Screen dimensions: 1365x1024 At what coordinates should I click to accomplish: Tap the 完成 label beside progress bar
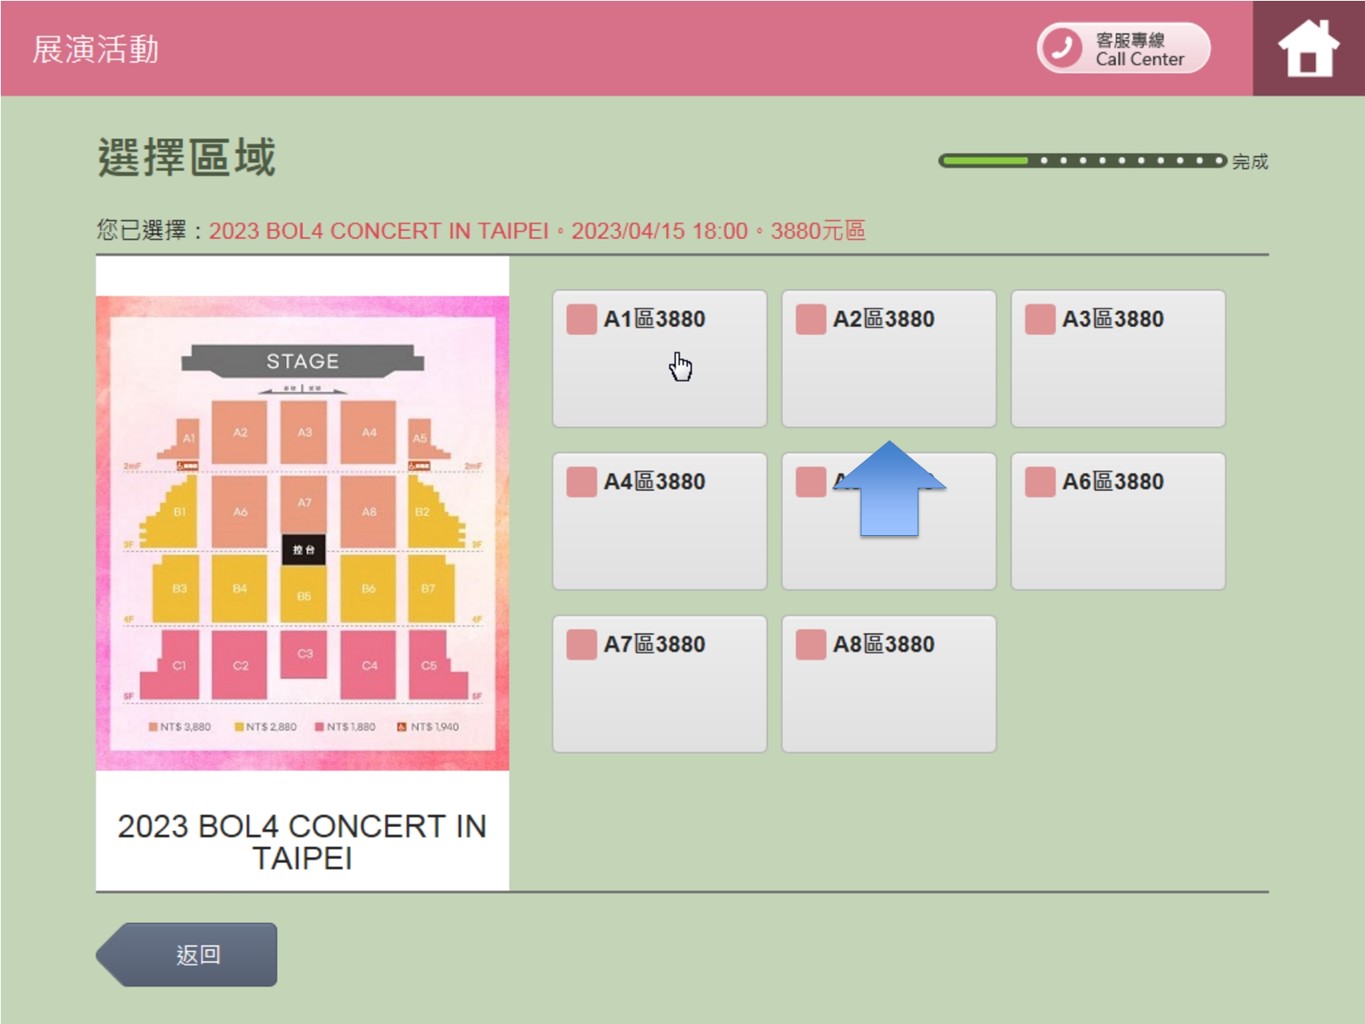coord(1250,161)
